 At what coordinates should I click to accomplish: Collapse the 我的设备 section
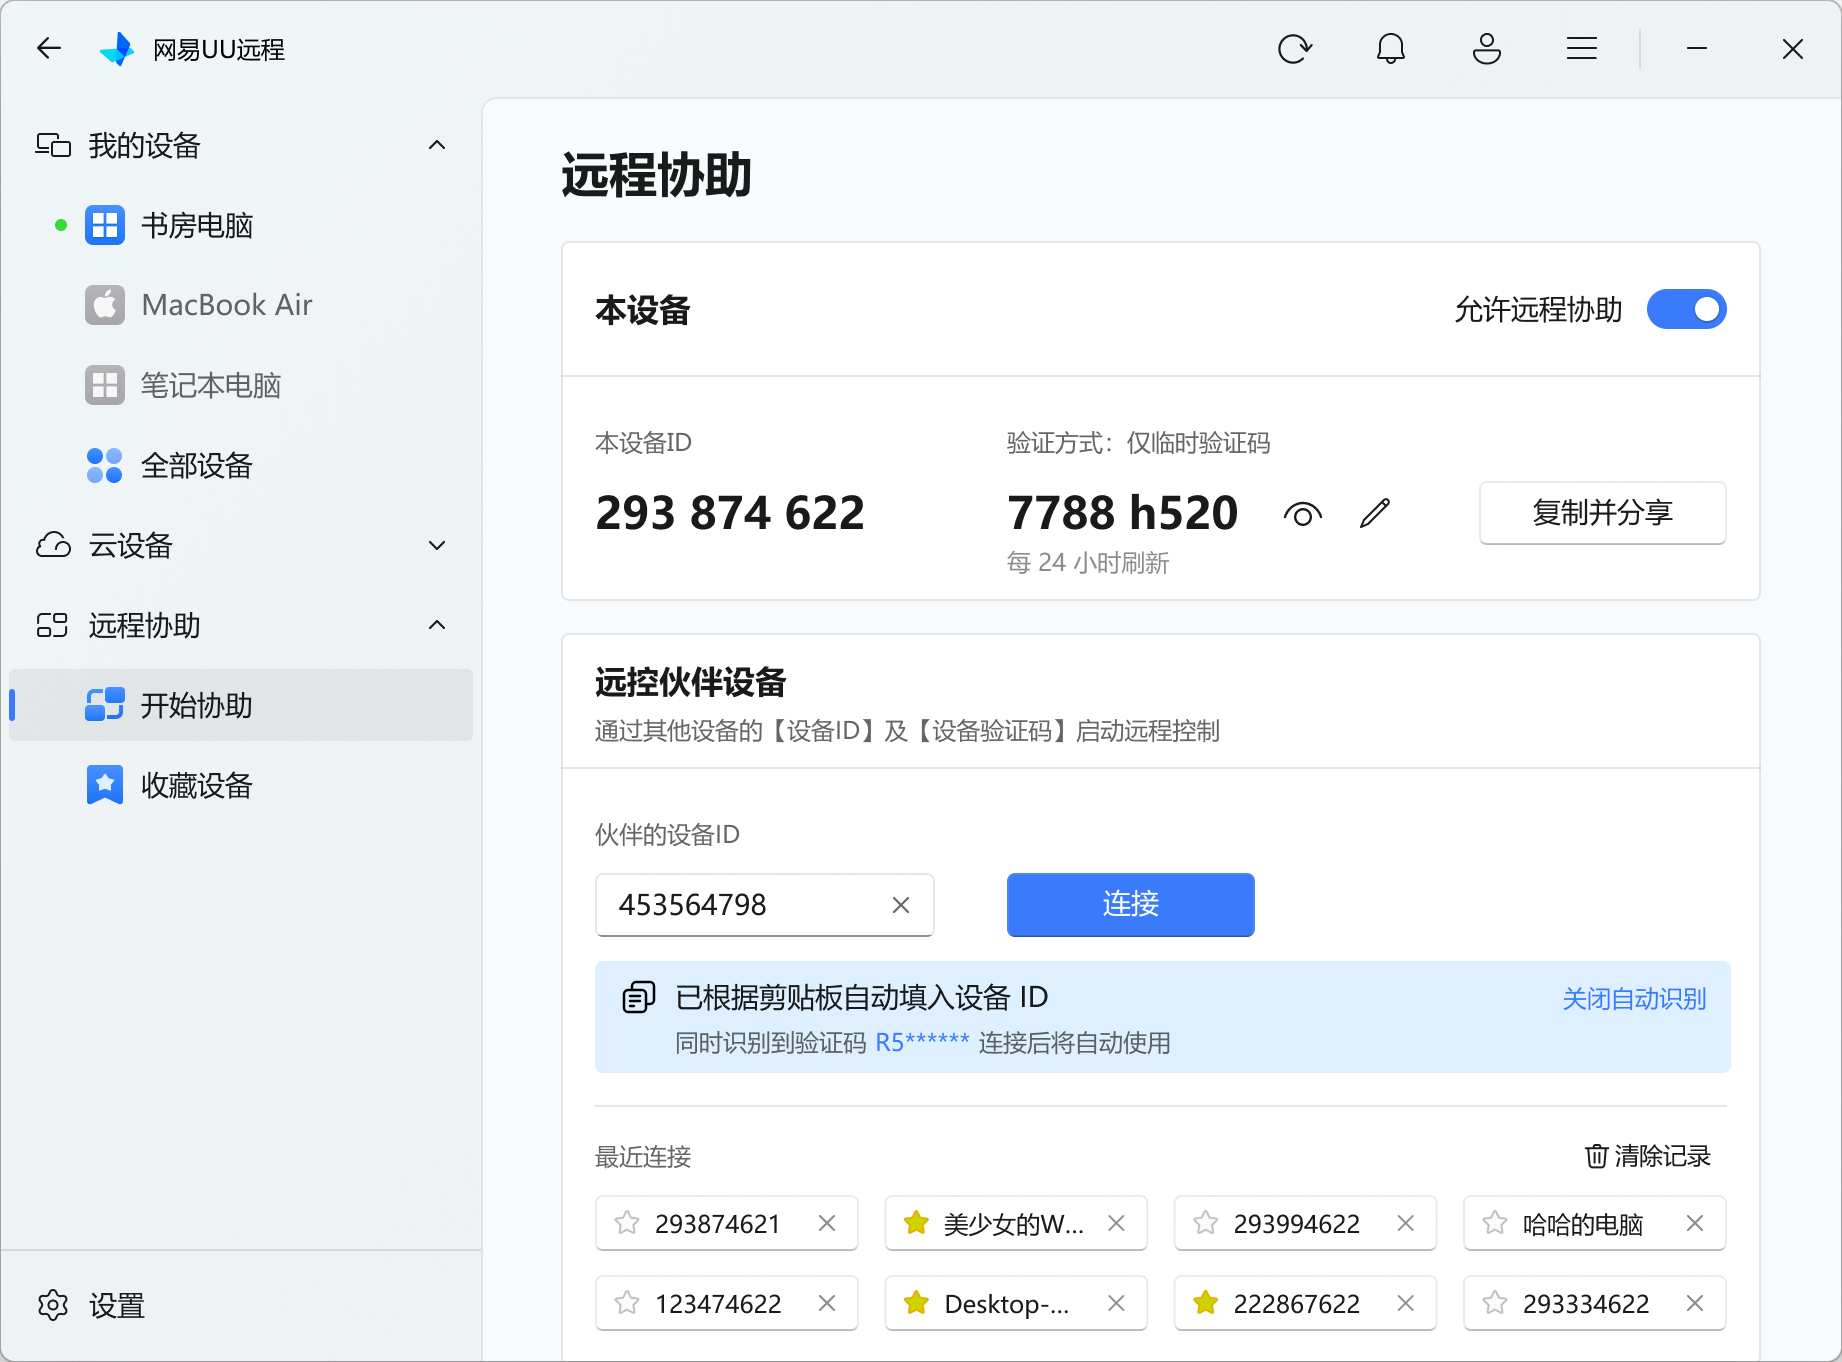(437, 145)
